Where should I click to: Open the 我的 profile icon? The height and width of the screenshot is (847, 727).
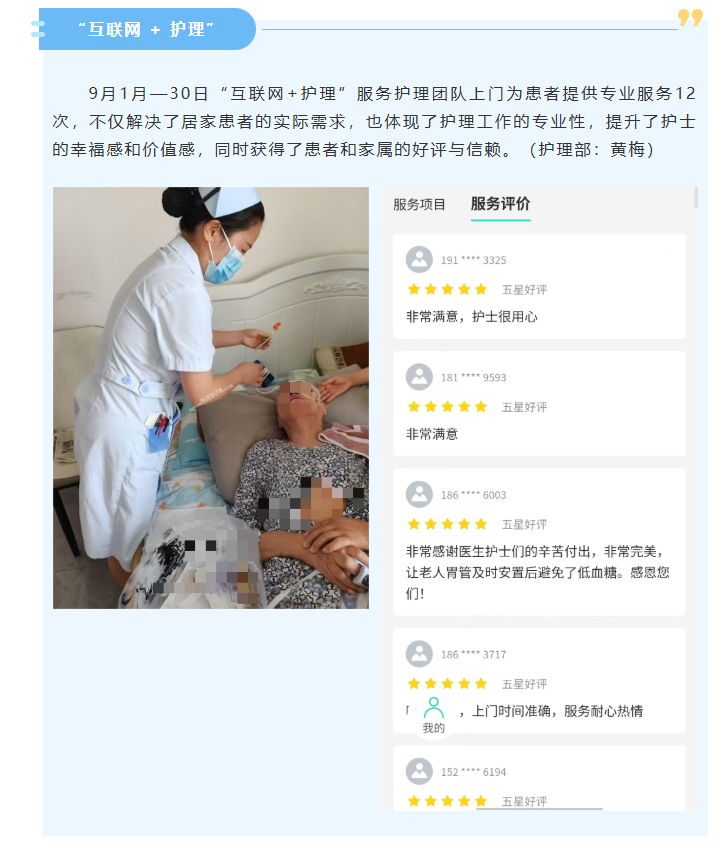click(x=434, y=715)
